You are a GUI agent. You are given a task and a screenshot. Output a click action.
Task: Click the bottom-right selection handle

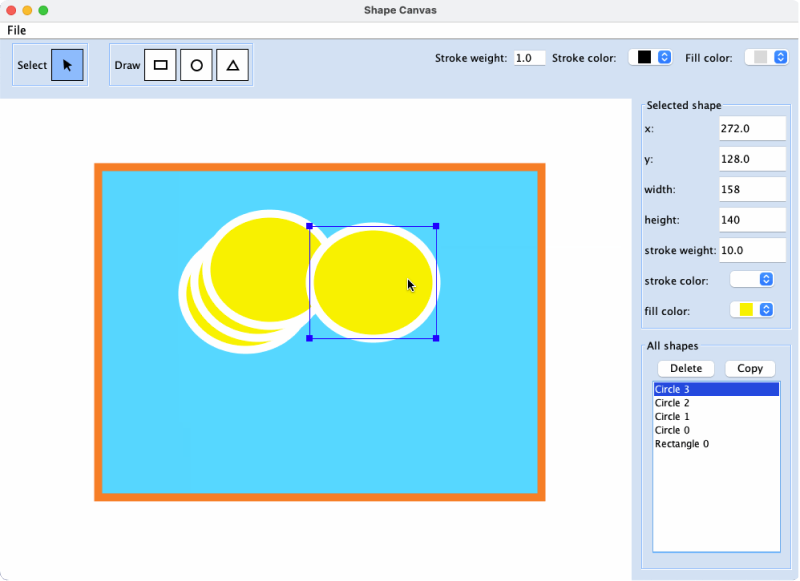click(436, 338)
